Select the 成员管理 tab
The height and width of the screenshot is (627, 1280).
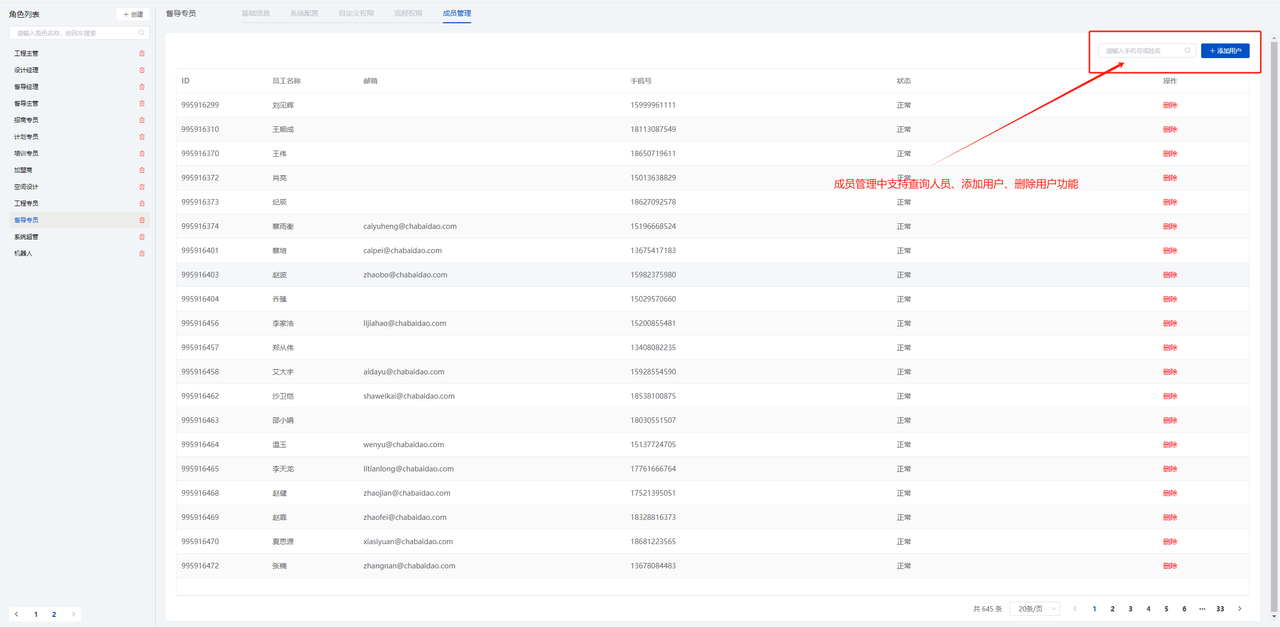tap(457, 14)
